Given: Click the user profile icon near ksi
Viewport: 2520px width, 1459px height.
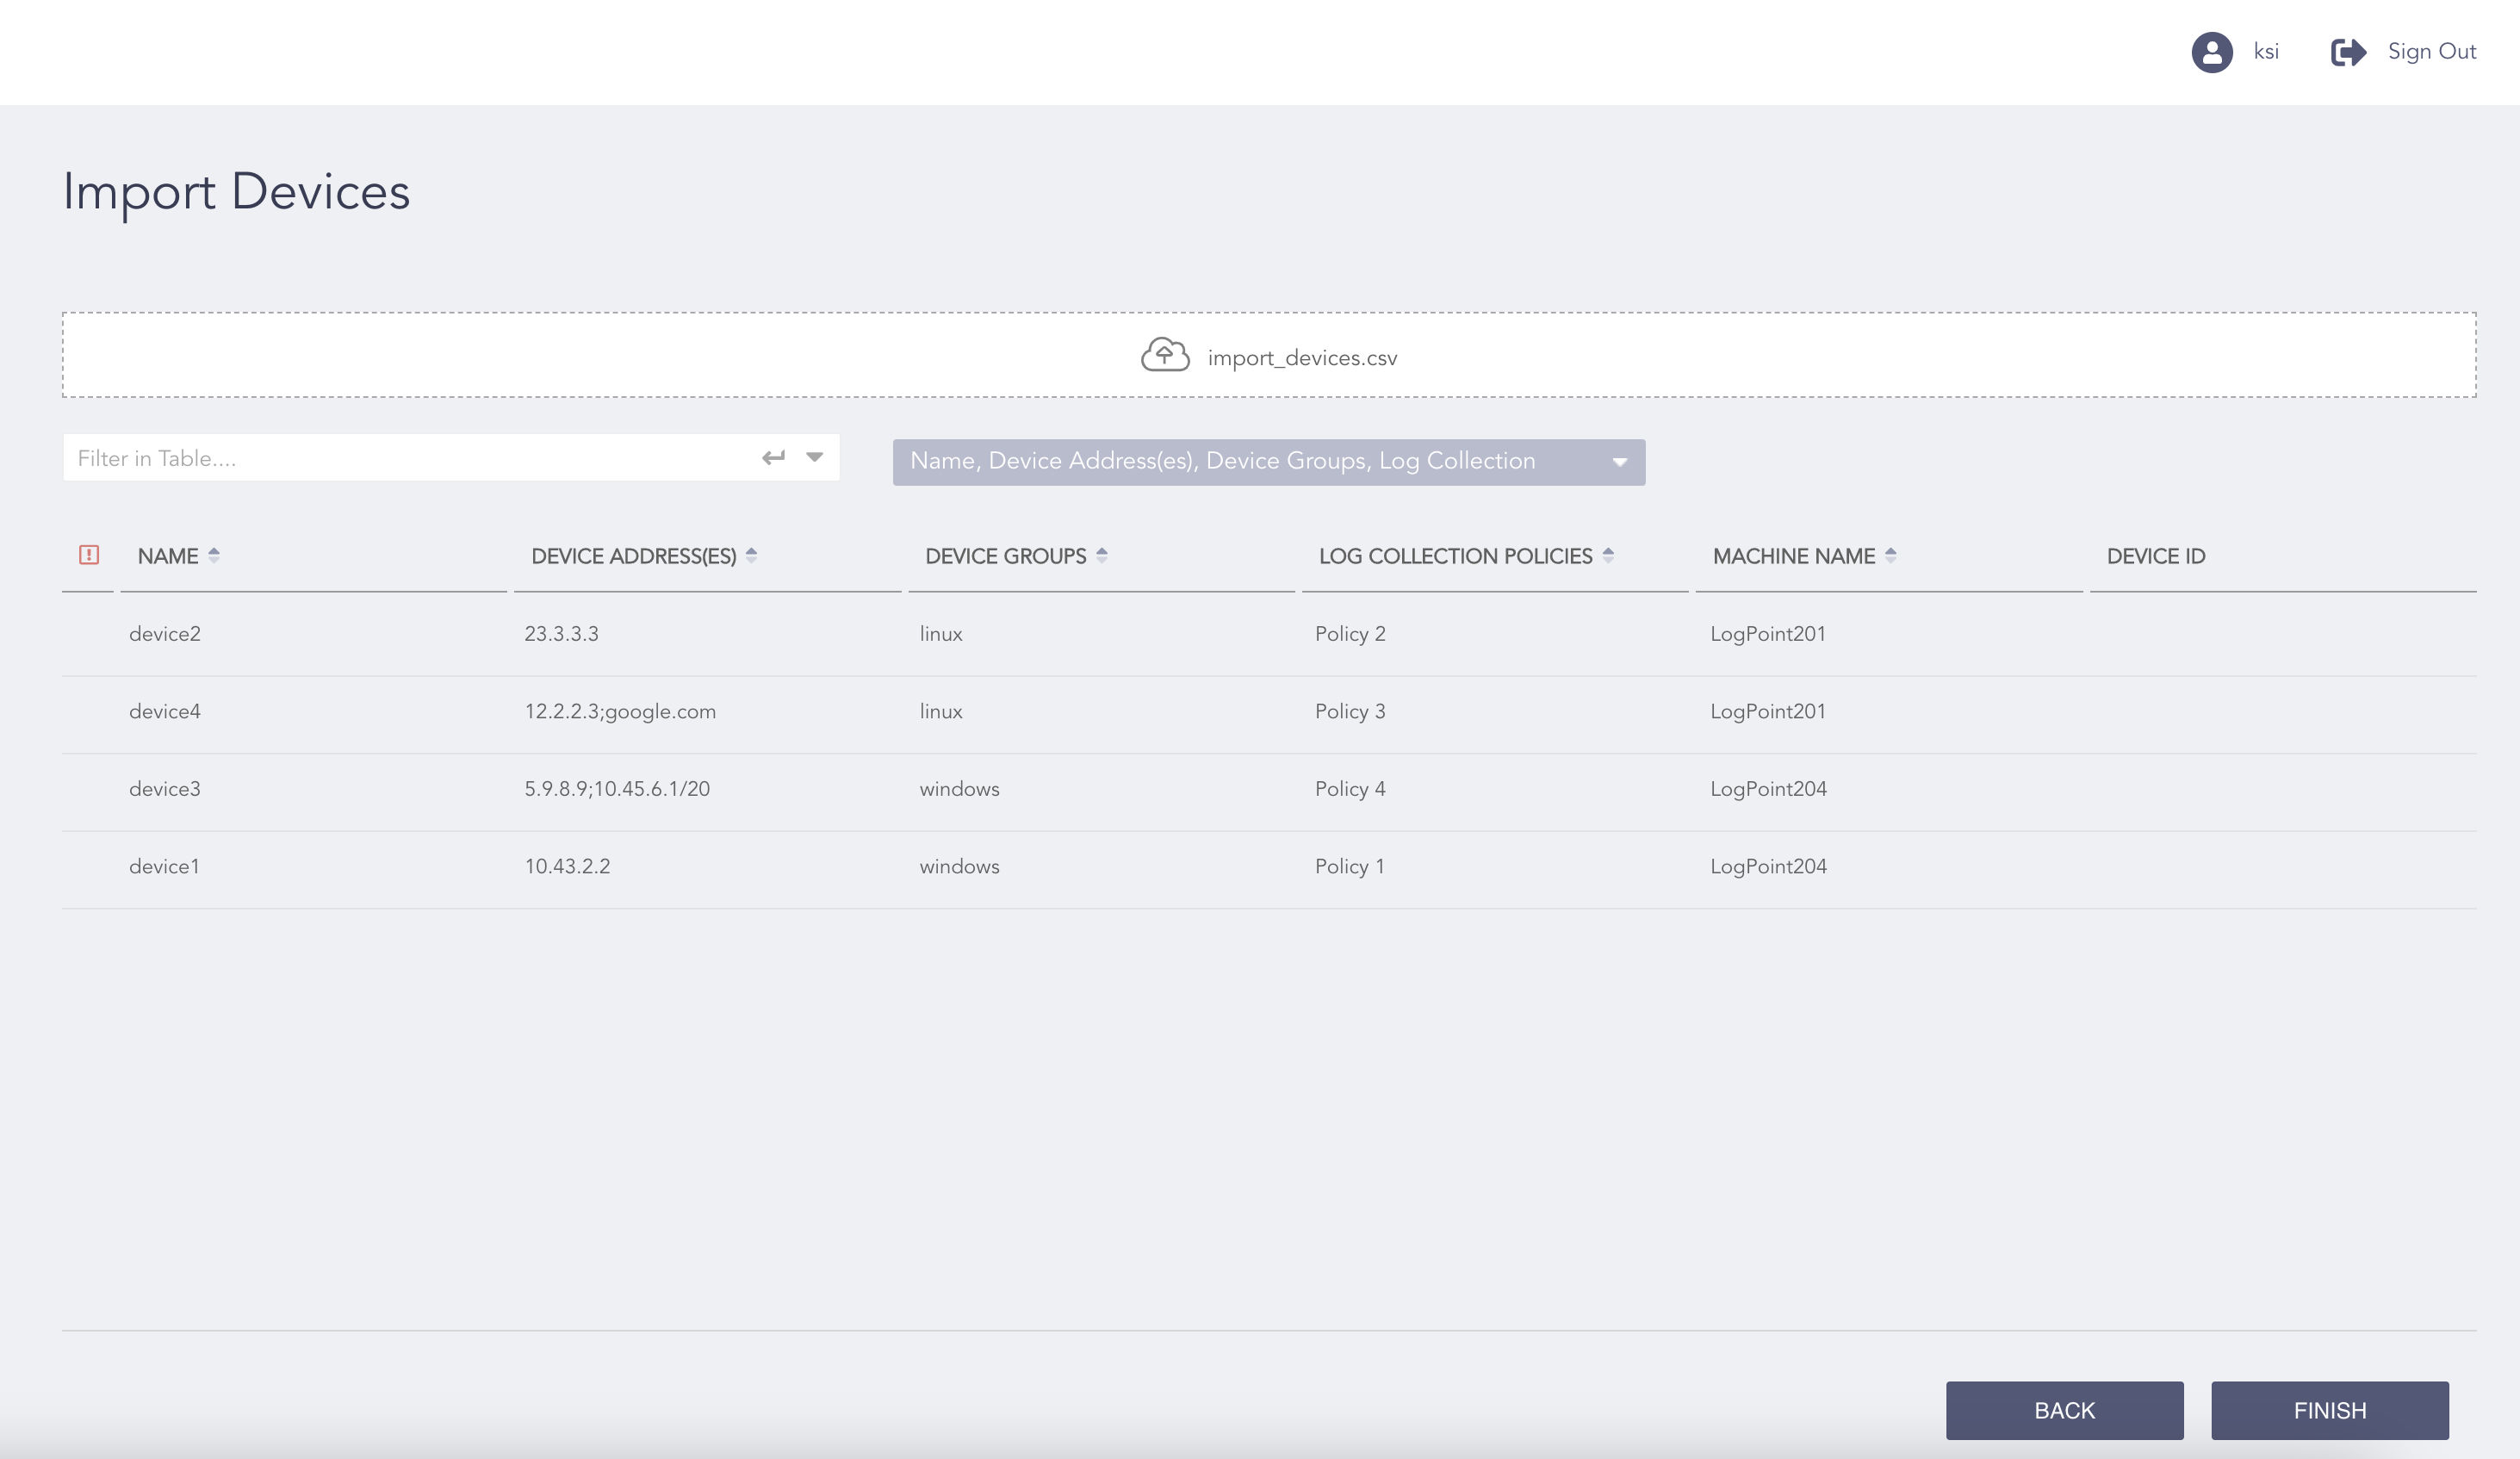Looking at the screenshot, I should [x=2214, y=52].
